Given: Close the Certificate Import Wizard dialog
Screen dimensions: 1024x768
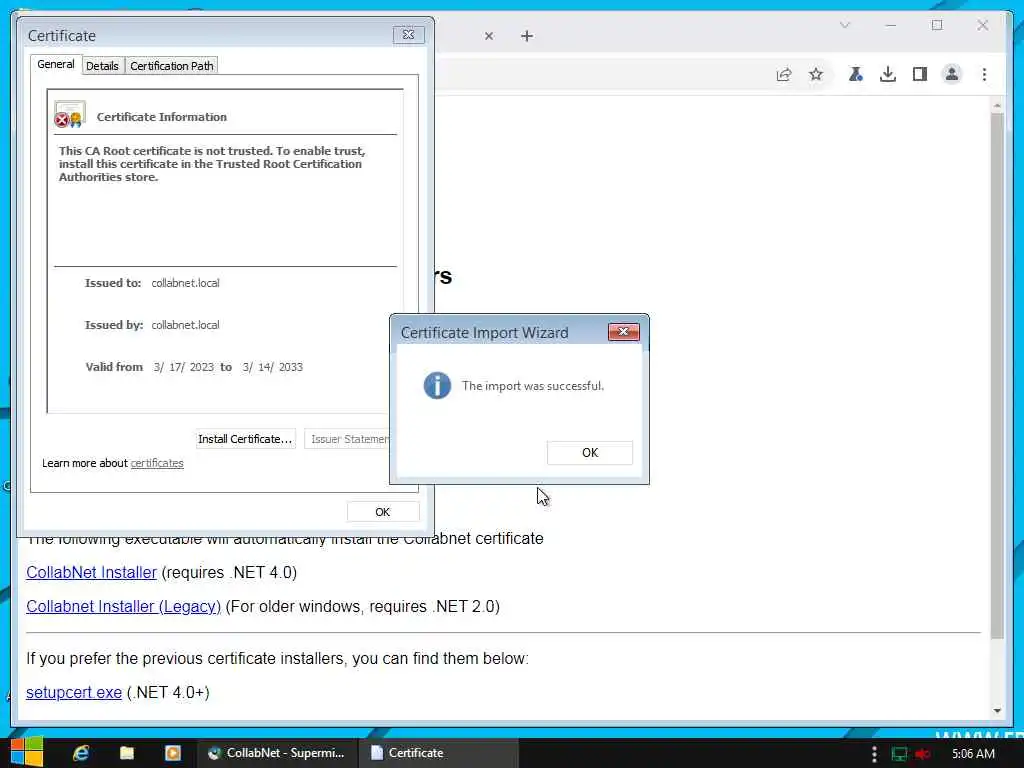Looking at the screenshot, I should tap(623, 332).
